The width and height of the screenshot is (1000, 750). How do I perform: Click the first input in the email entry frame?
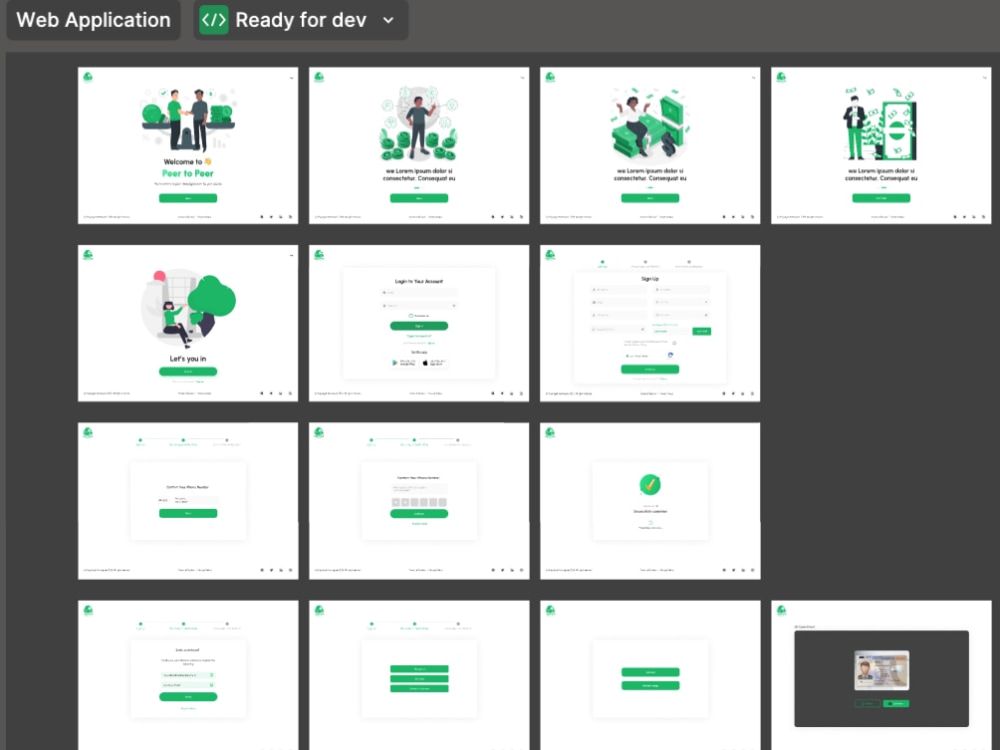(x=188, y=675)
